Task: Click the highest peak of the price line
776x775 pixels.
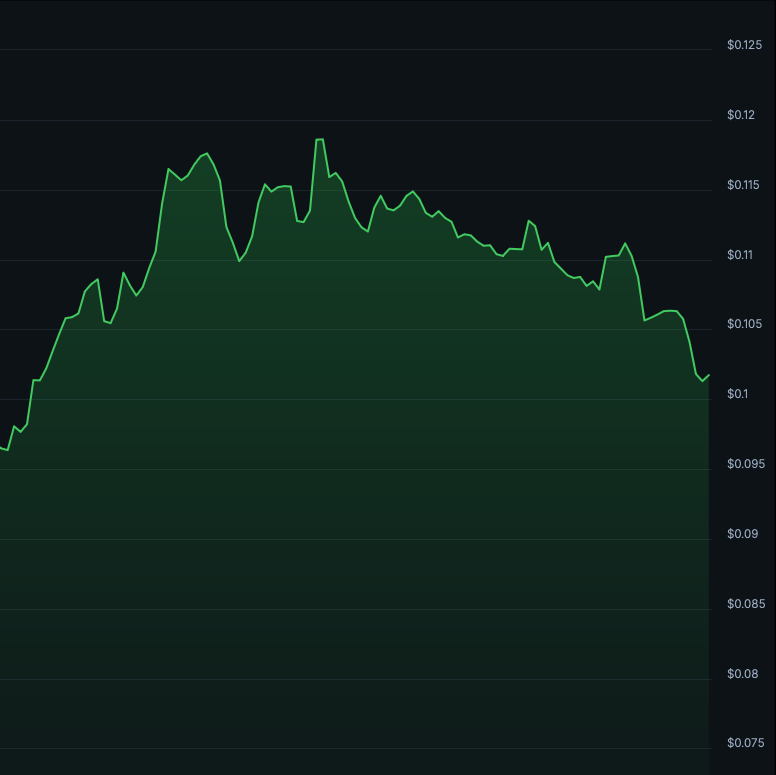Action: pyautogui.click(x=320, y=140)
